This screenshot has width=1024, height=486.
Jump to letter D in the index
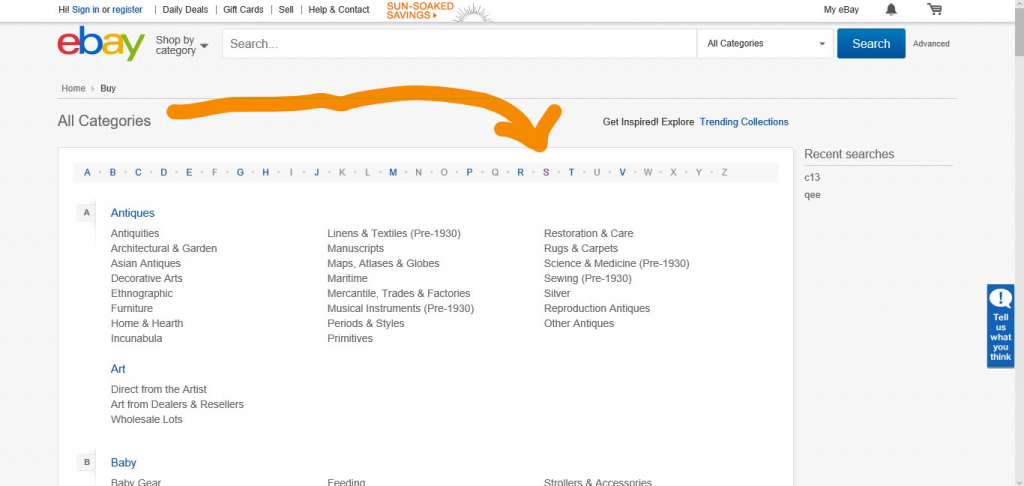163,172
